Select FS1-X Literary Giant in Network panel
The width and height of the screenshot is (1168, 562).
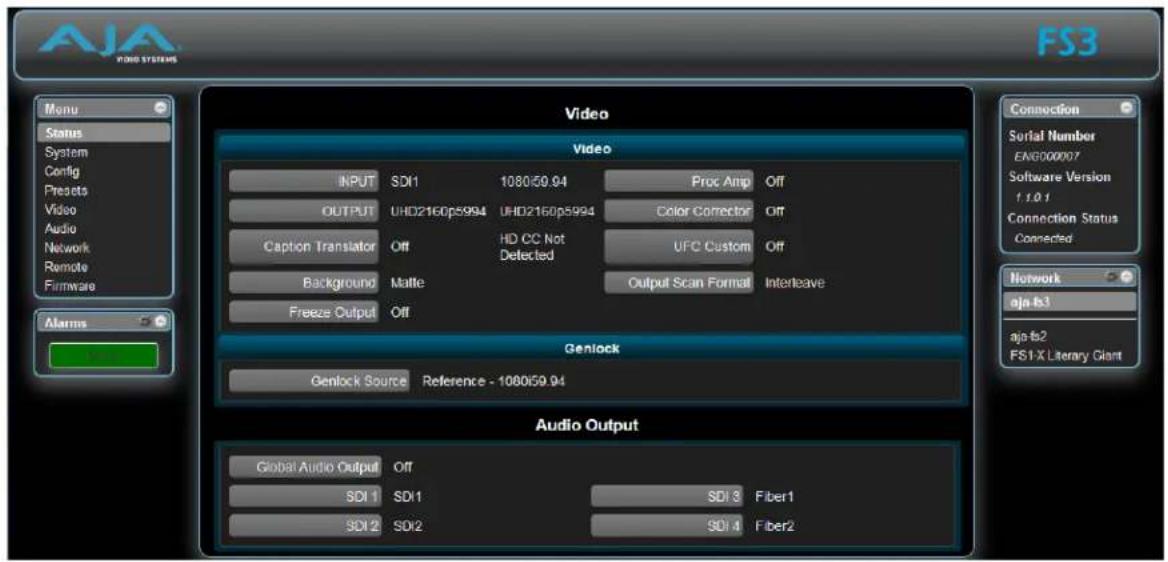(x=1063, y=356)
